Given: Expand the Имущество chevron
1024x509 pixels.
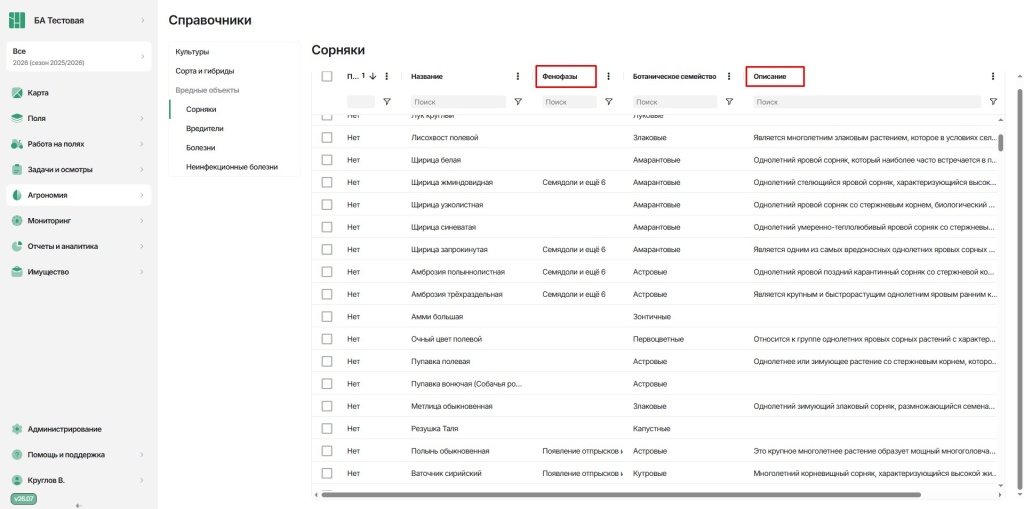Looking at the screenshot, I should click(142, 272).
